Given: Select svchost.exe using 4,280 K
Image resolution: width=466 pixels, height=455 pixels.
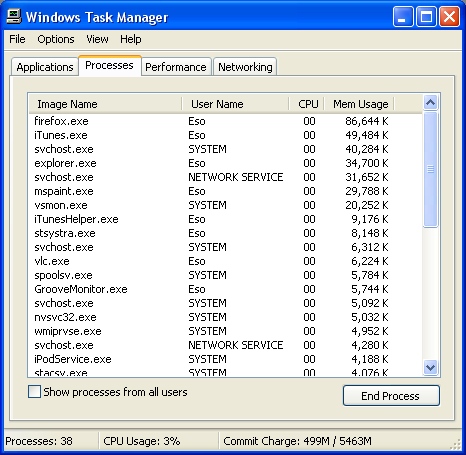Looking at the screenshot, I should (225, 345).
